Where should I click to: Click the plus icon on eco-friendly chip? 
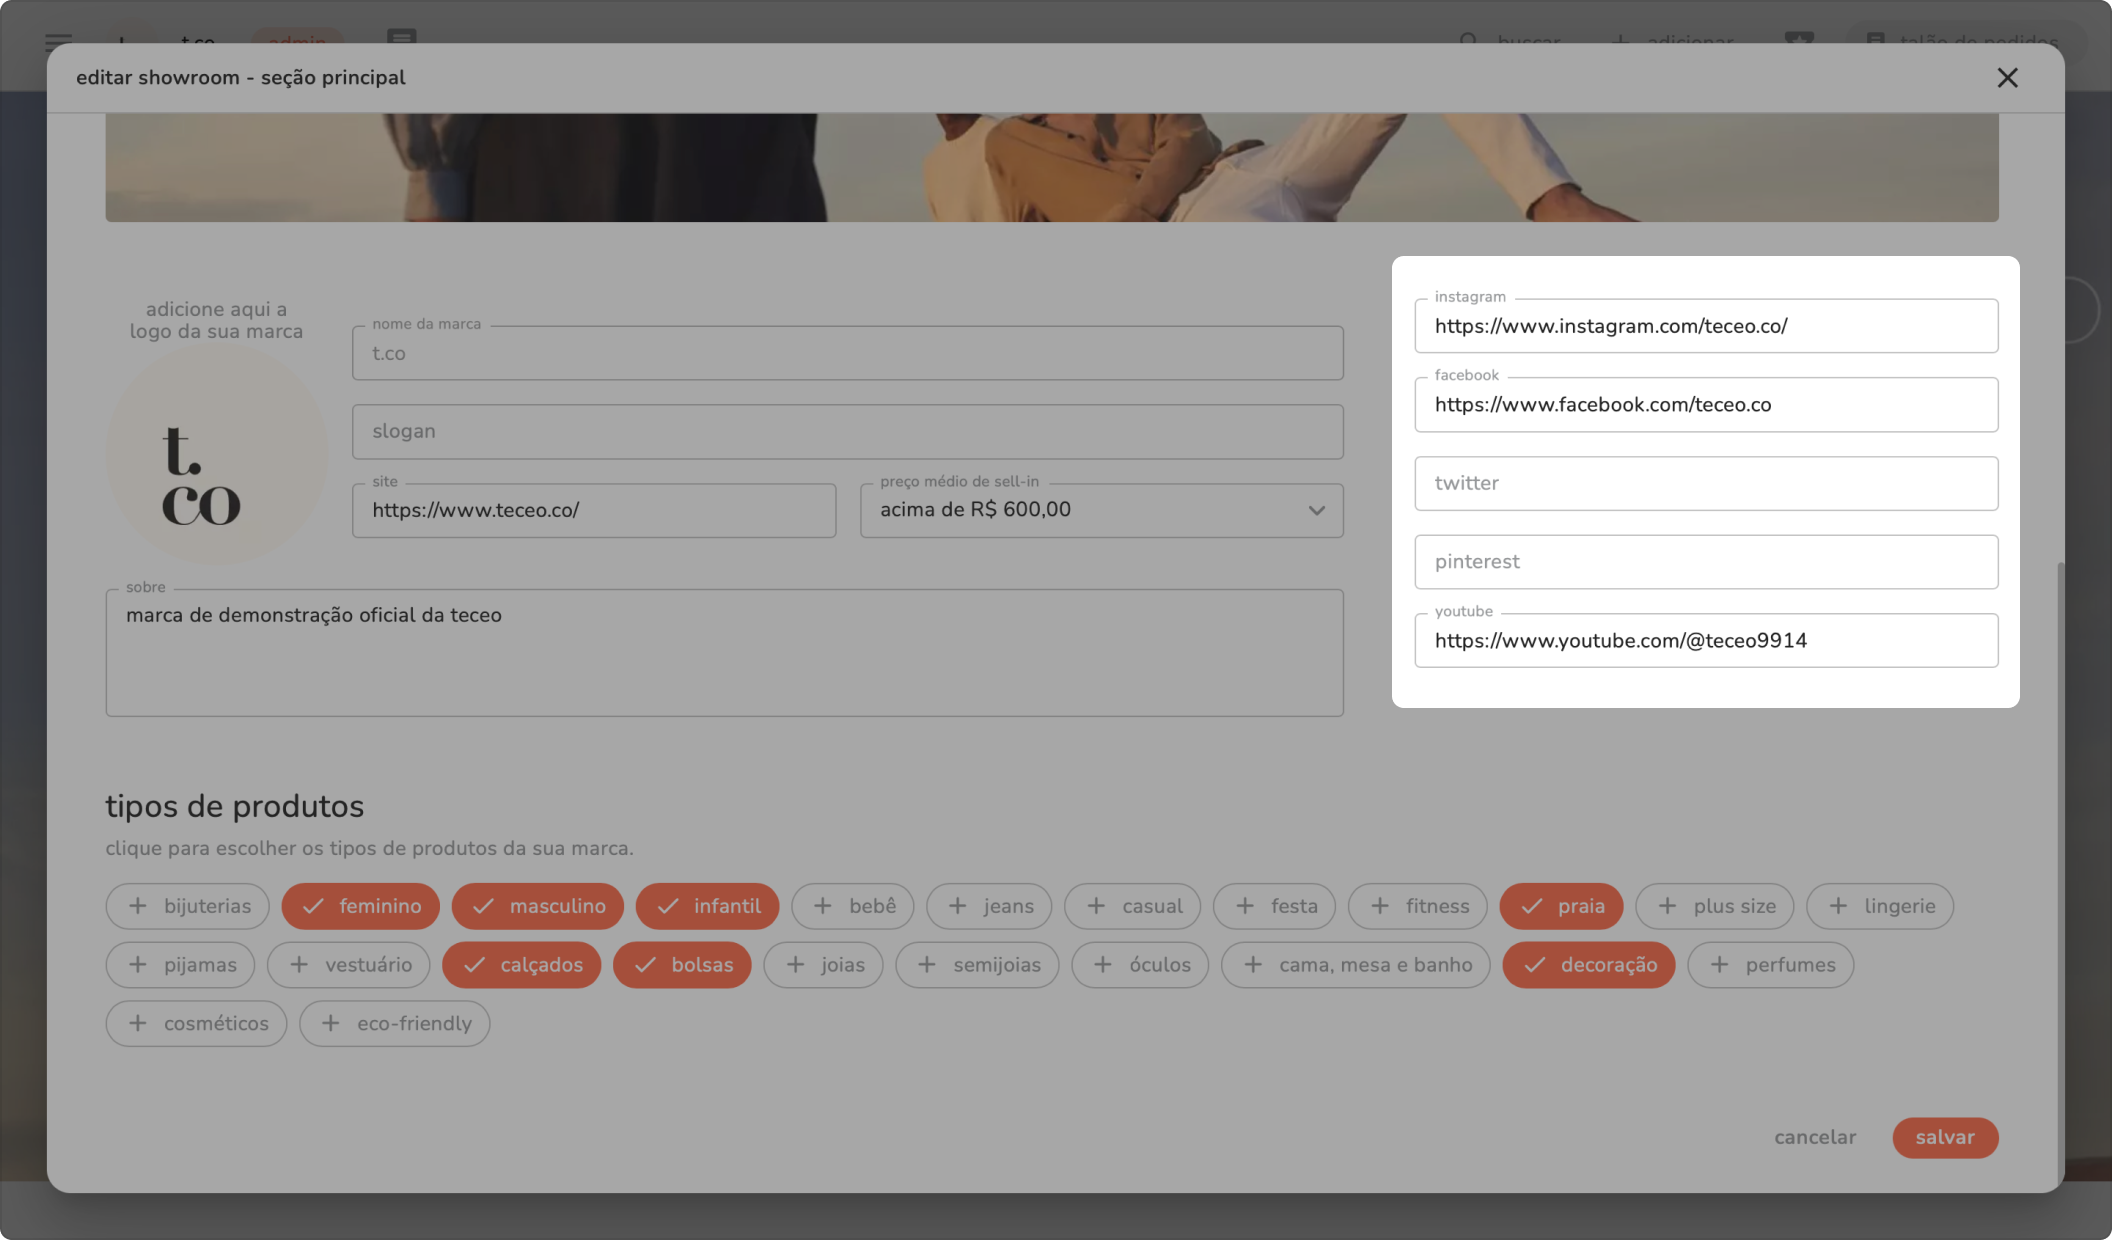[x=331, y=1023]
